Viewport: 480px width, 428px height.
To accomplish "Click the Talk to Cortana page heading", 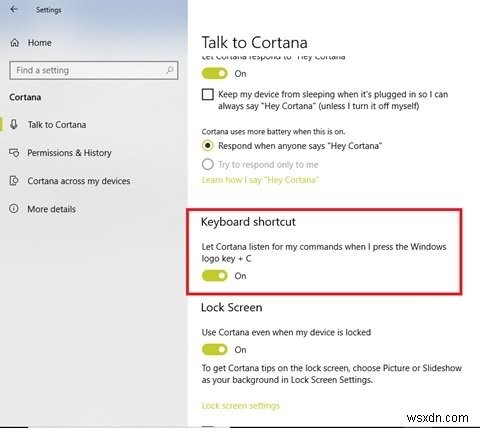I will pyautogui.click(x=254, y=43).
